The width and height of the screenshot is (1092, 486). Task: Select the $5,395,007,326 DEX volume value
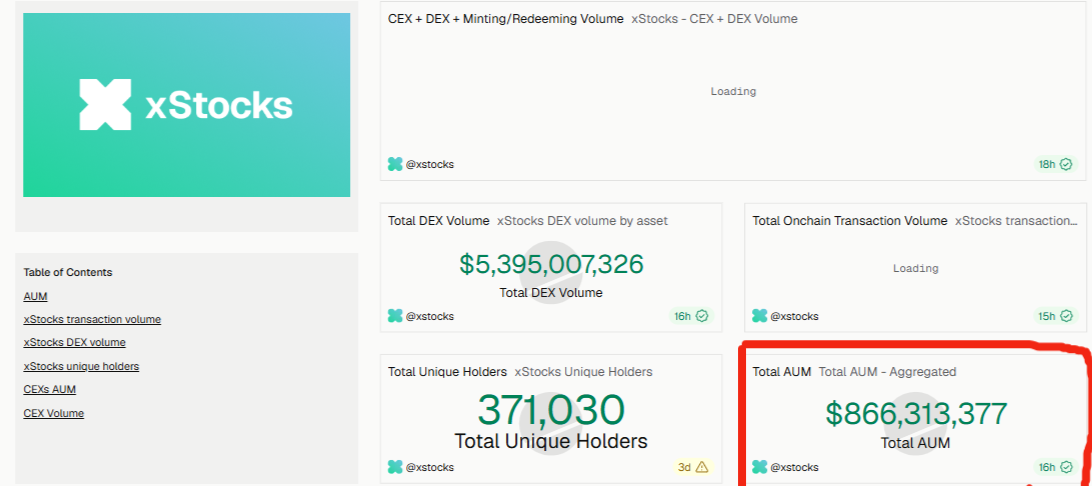551,264
